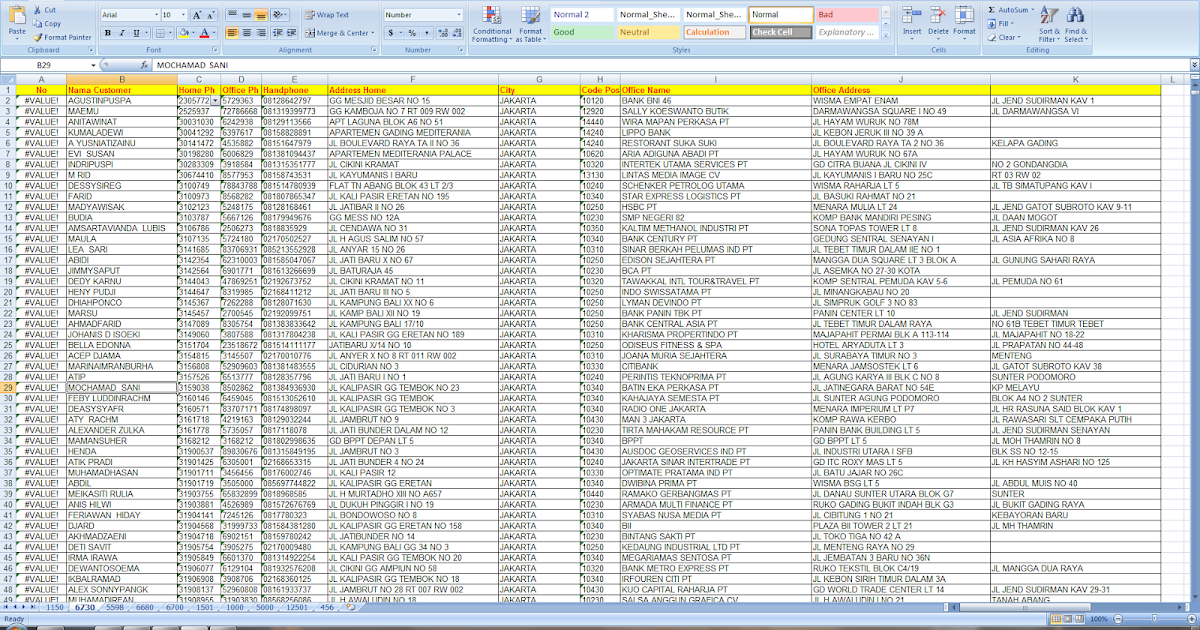Screen dimensions: 1200x630
Task: Switch to sheet tab 456
Action: [326, 607]
